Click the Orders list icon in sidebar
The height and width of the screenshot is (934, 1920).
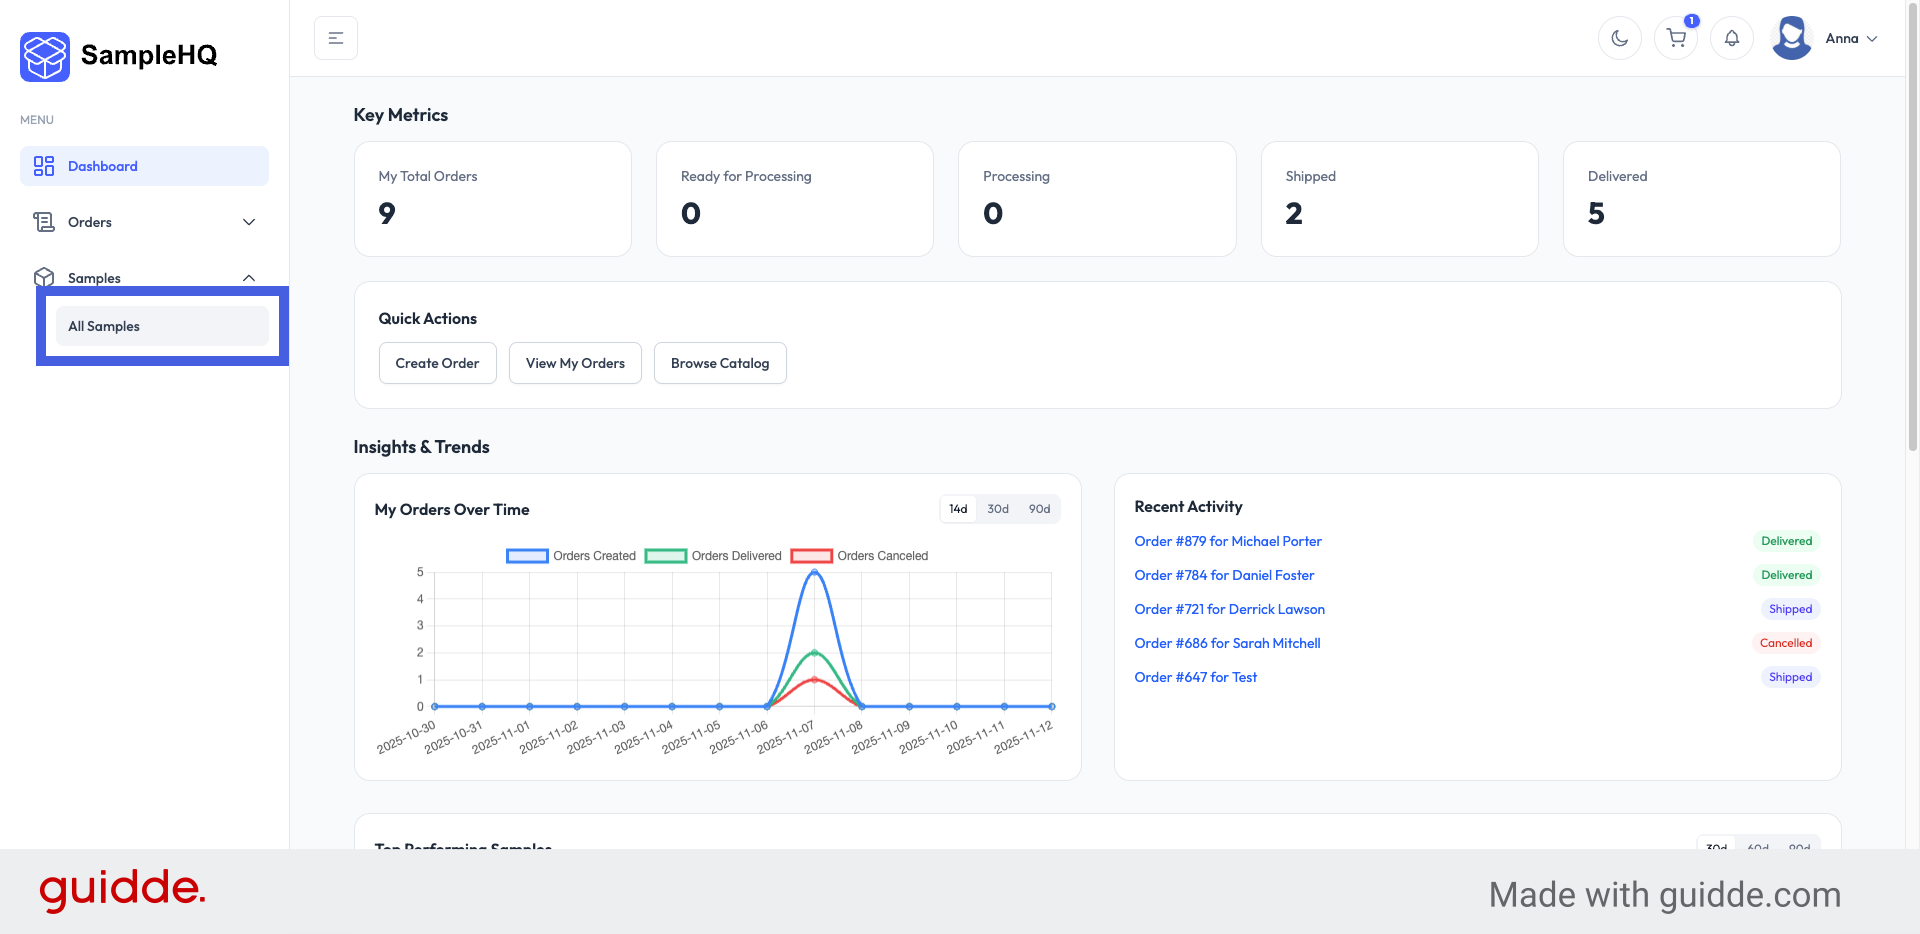click(x=44, y=222)
